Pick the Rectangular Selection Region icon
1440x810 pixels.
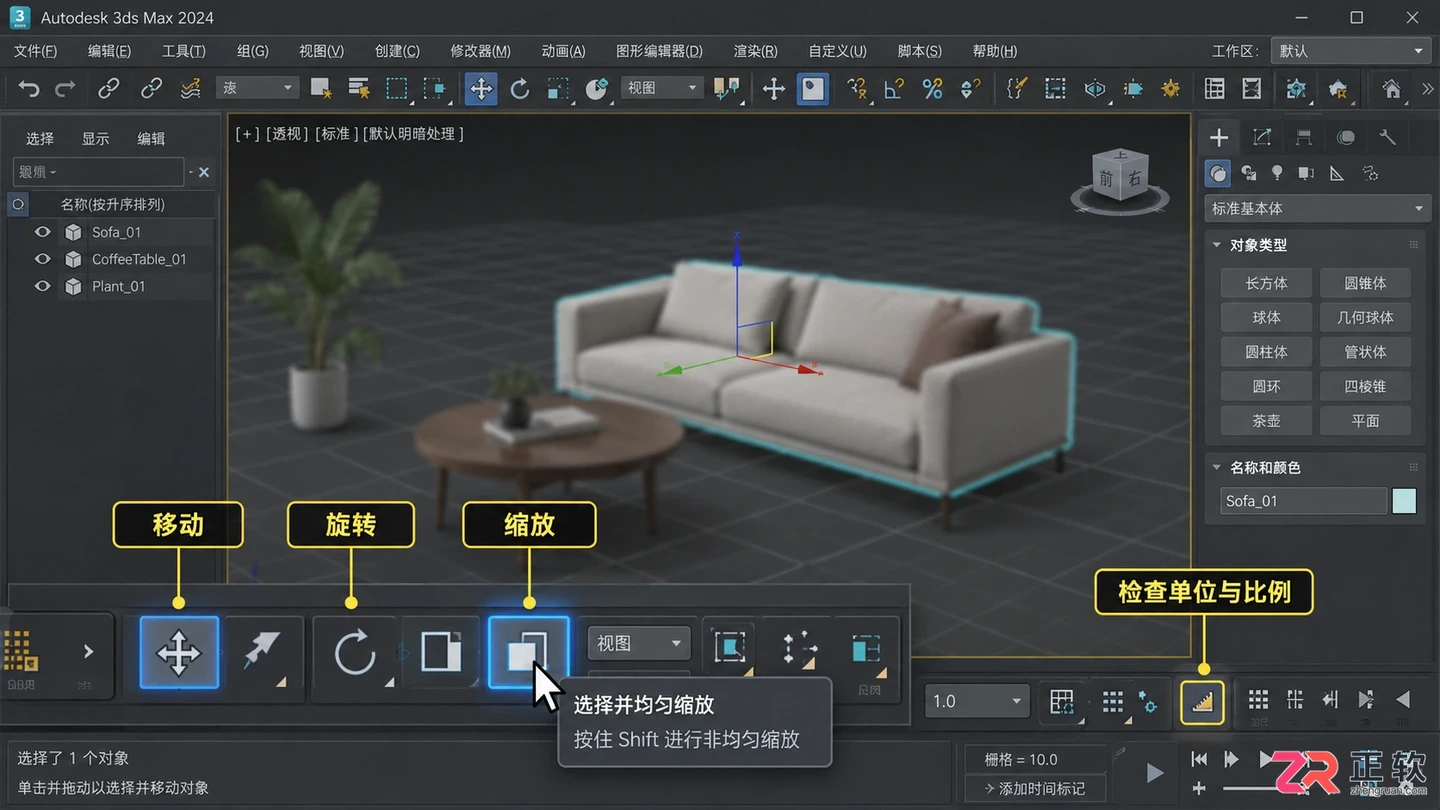click(397, 89)
